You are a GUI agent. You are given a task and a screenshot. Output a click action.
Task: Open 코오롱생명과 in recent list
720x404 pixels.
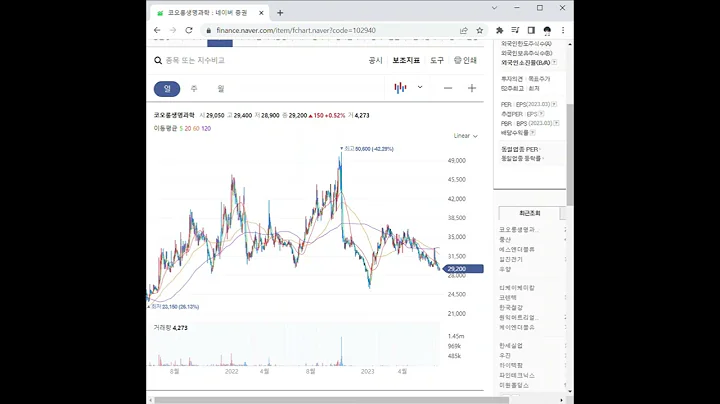(519, 230)
